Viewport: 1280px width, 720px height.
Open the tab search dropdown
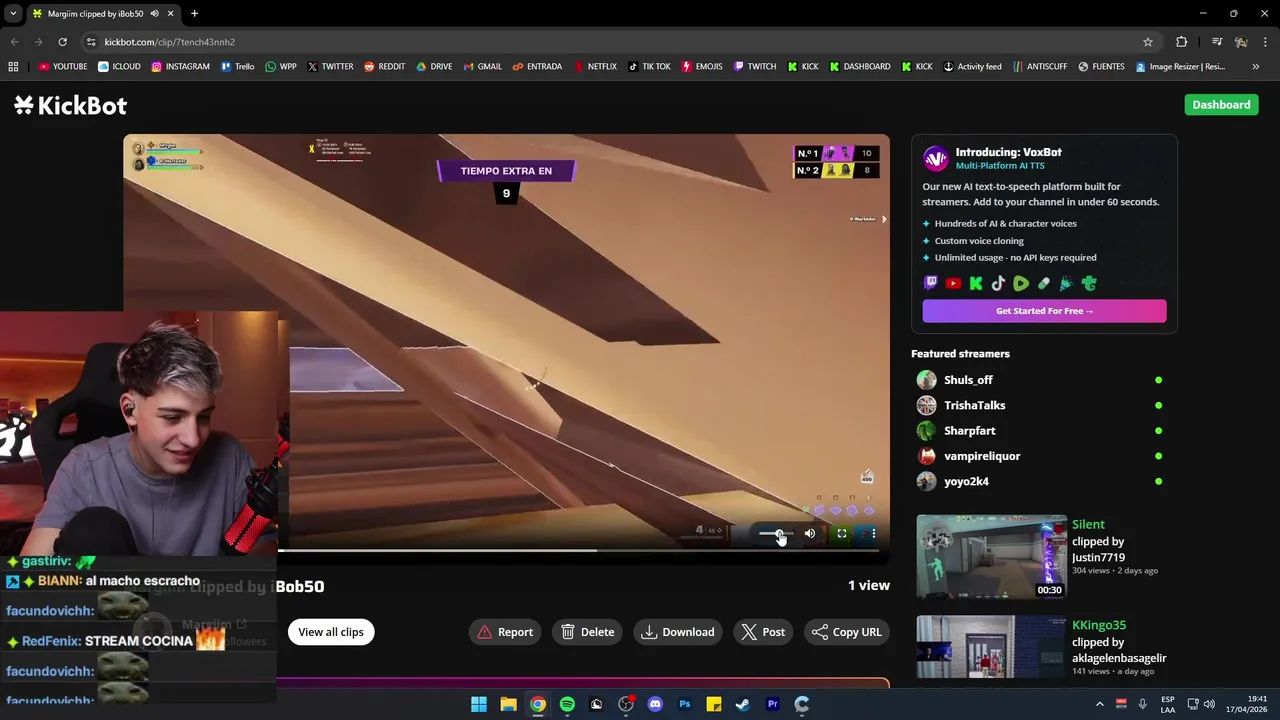tap(13, 14)
